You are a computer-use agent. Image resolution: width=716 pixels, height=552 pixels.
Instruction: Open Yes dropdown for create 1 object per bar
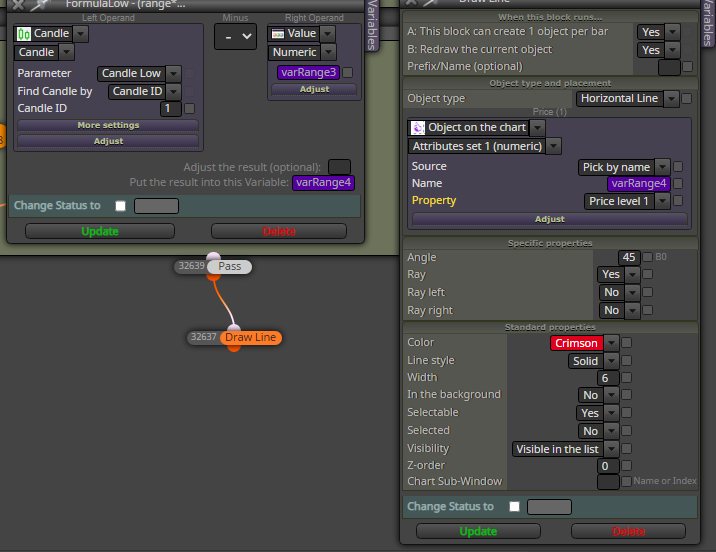(x=672, y=32)
